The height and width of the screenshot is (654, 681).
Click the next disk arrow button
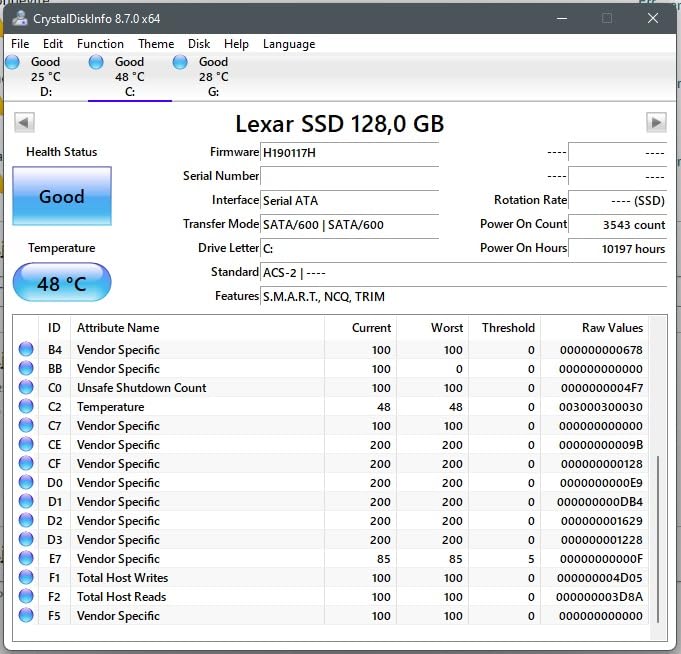(656, 122)
